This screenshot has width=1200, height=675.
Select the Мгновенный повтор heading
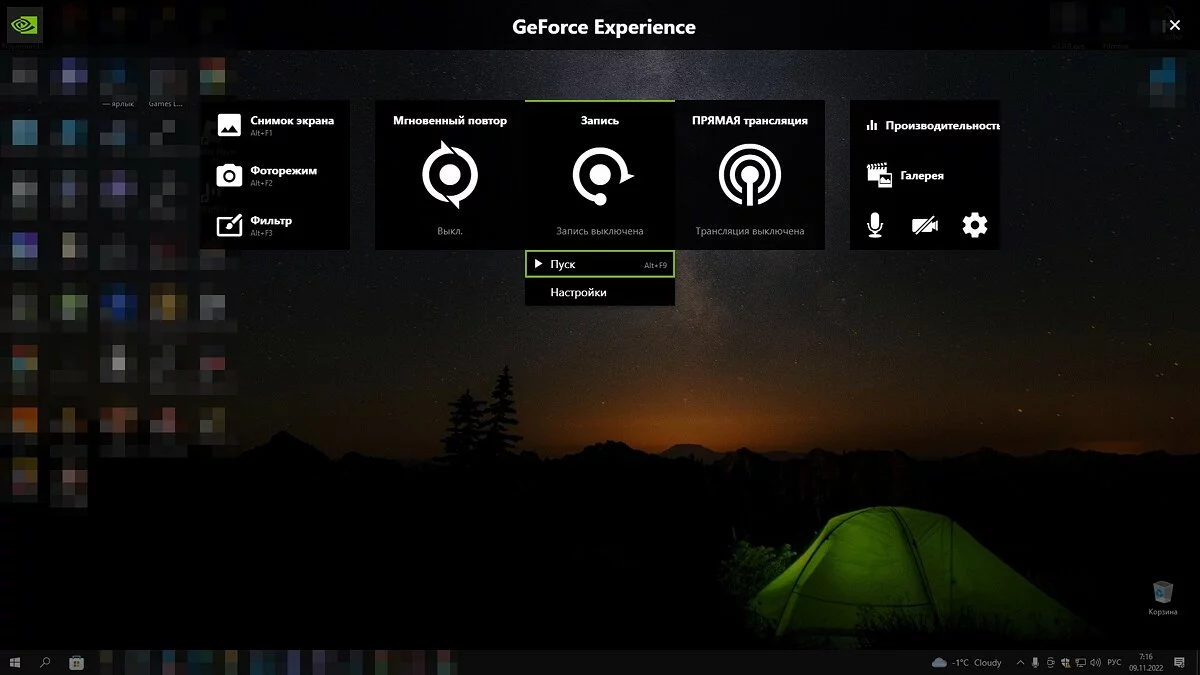450,120
